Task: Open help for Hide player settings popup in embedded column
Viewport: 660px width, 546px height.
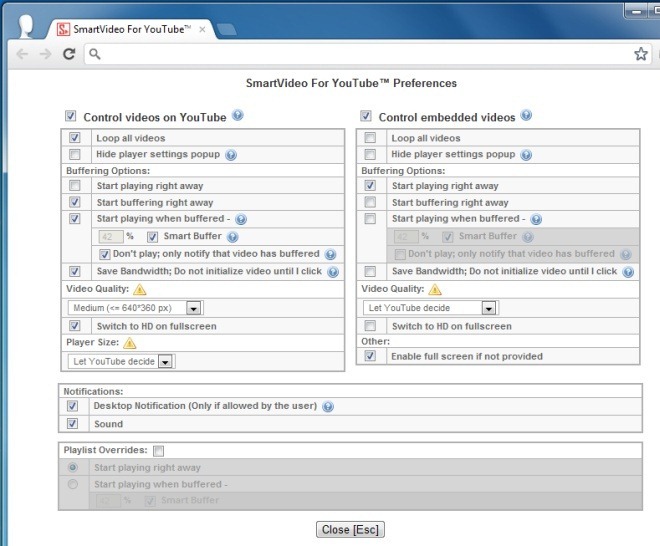Action: [526, 155]
